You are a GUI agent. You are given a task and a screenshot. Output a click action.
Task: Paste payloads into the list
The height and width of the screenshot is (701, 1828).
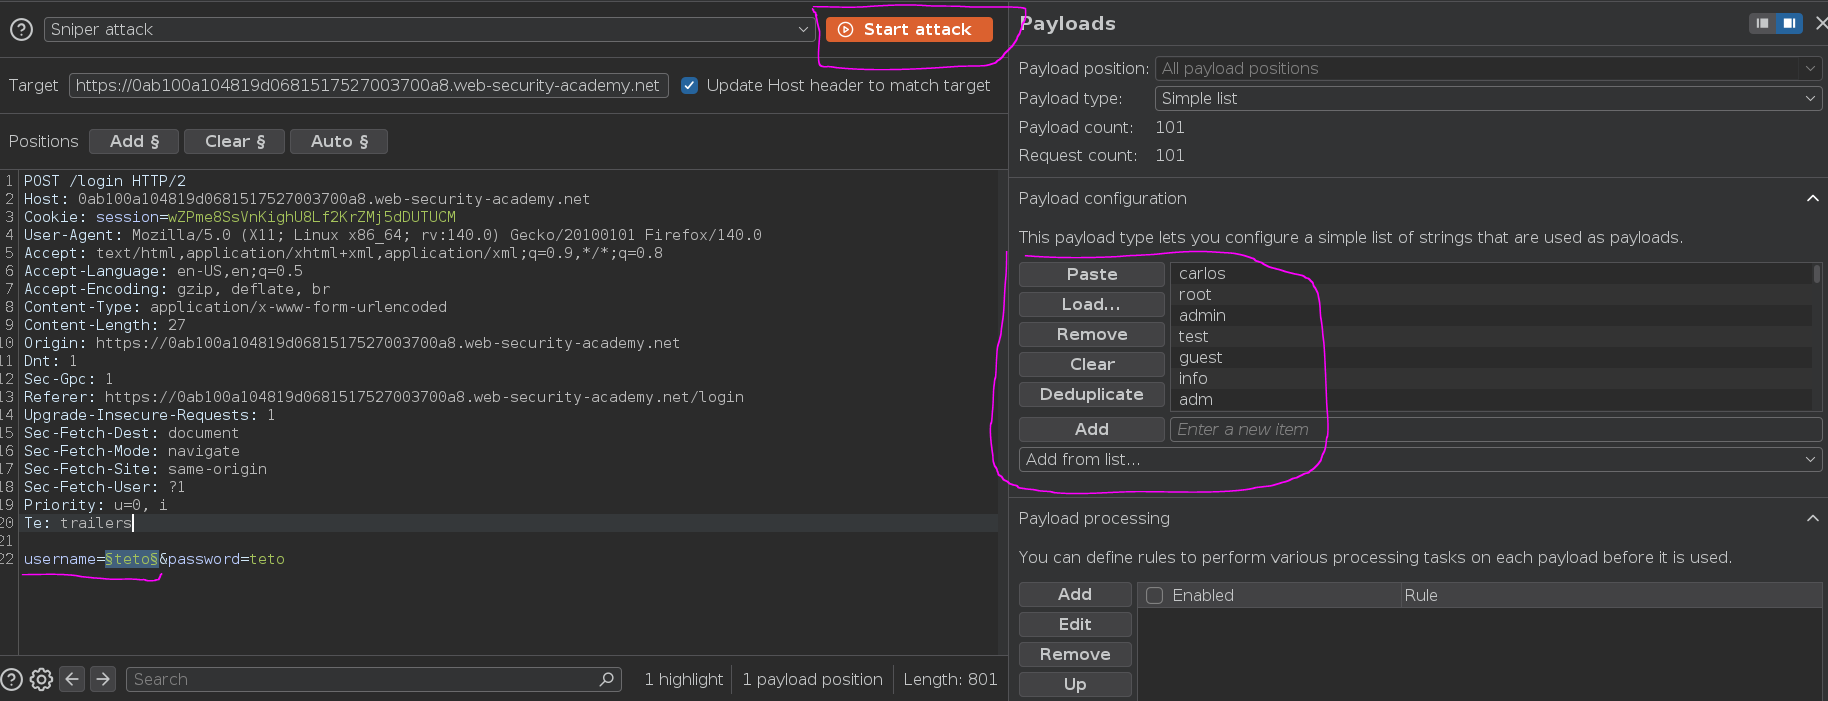click(x=1092, y=274)
